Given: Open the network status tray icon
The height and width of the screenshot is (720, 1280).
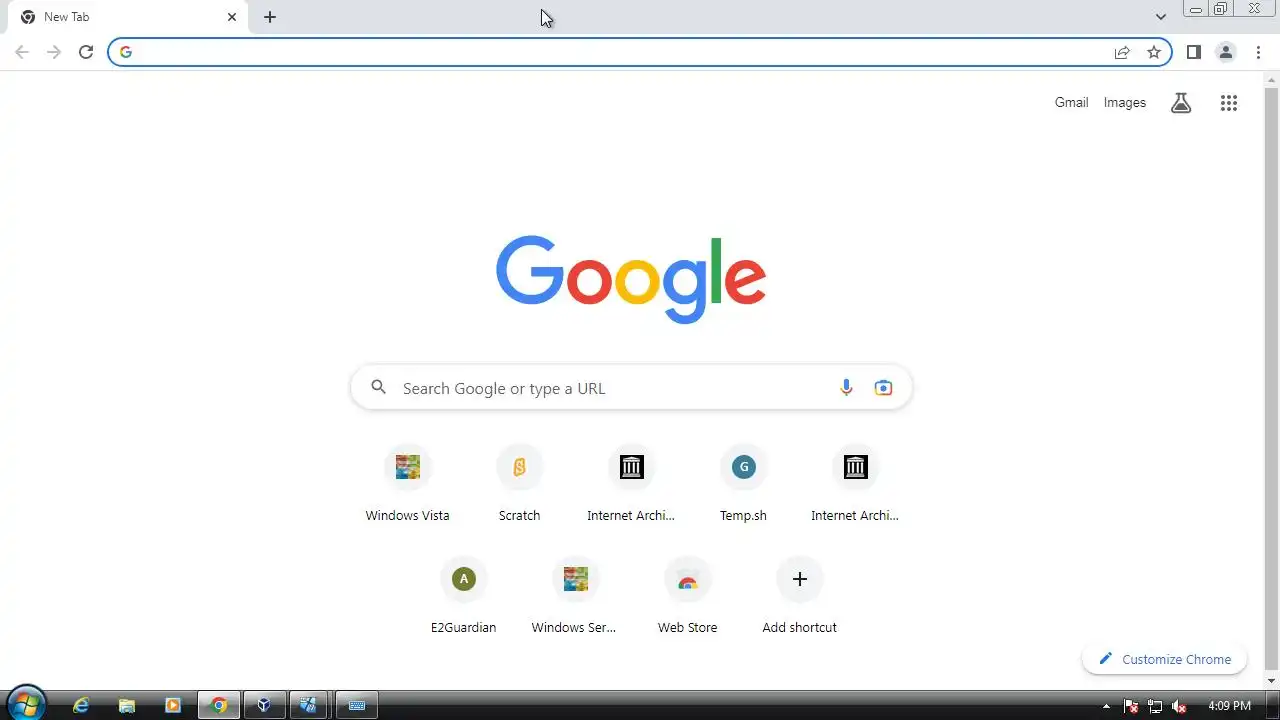Looking at the screenshot, I should click(1155, 706).
